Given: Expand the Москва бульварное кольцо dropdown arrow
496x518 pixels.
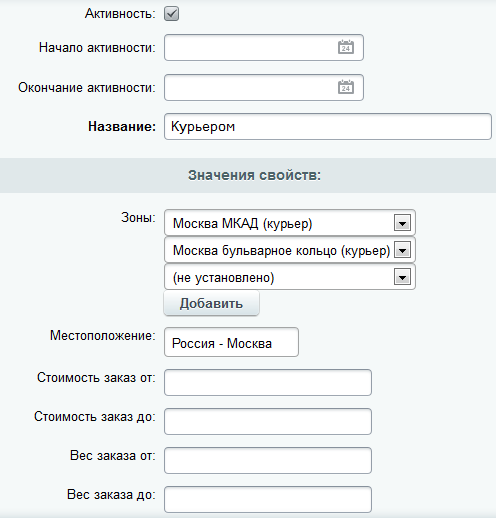Looking at the screenshot, I should click(x=402, y=250).
